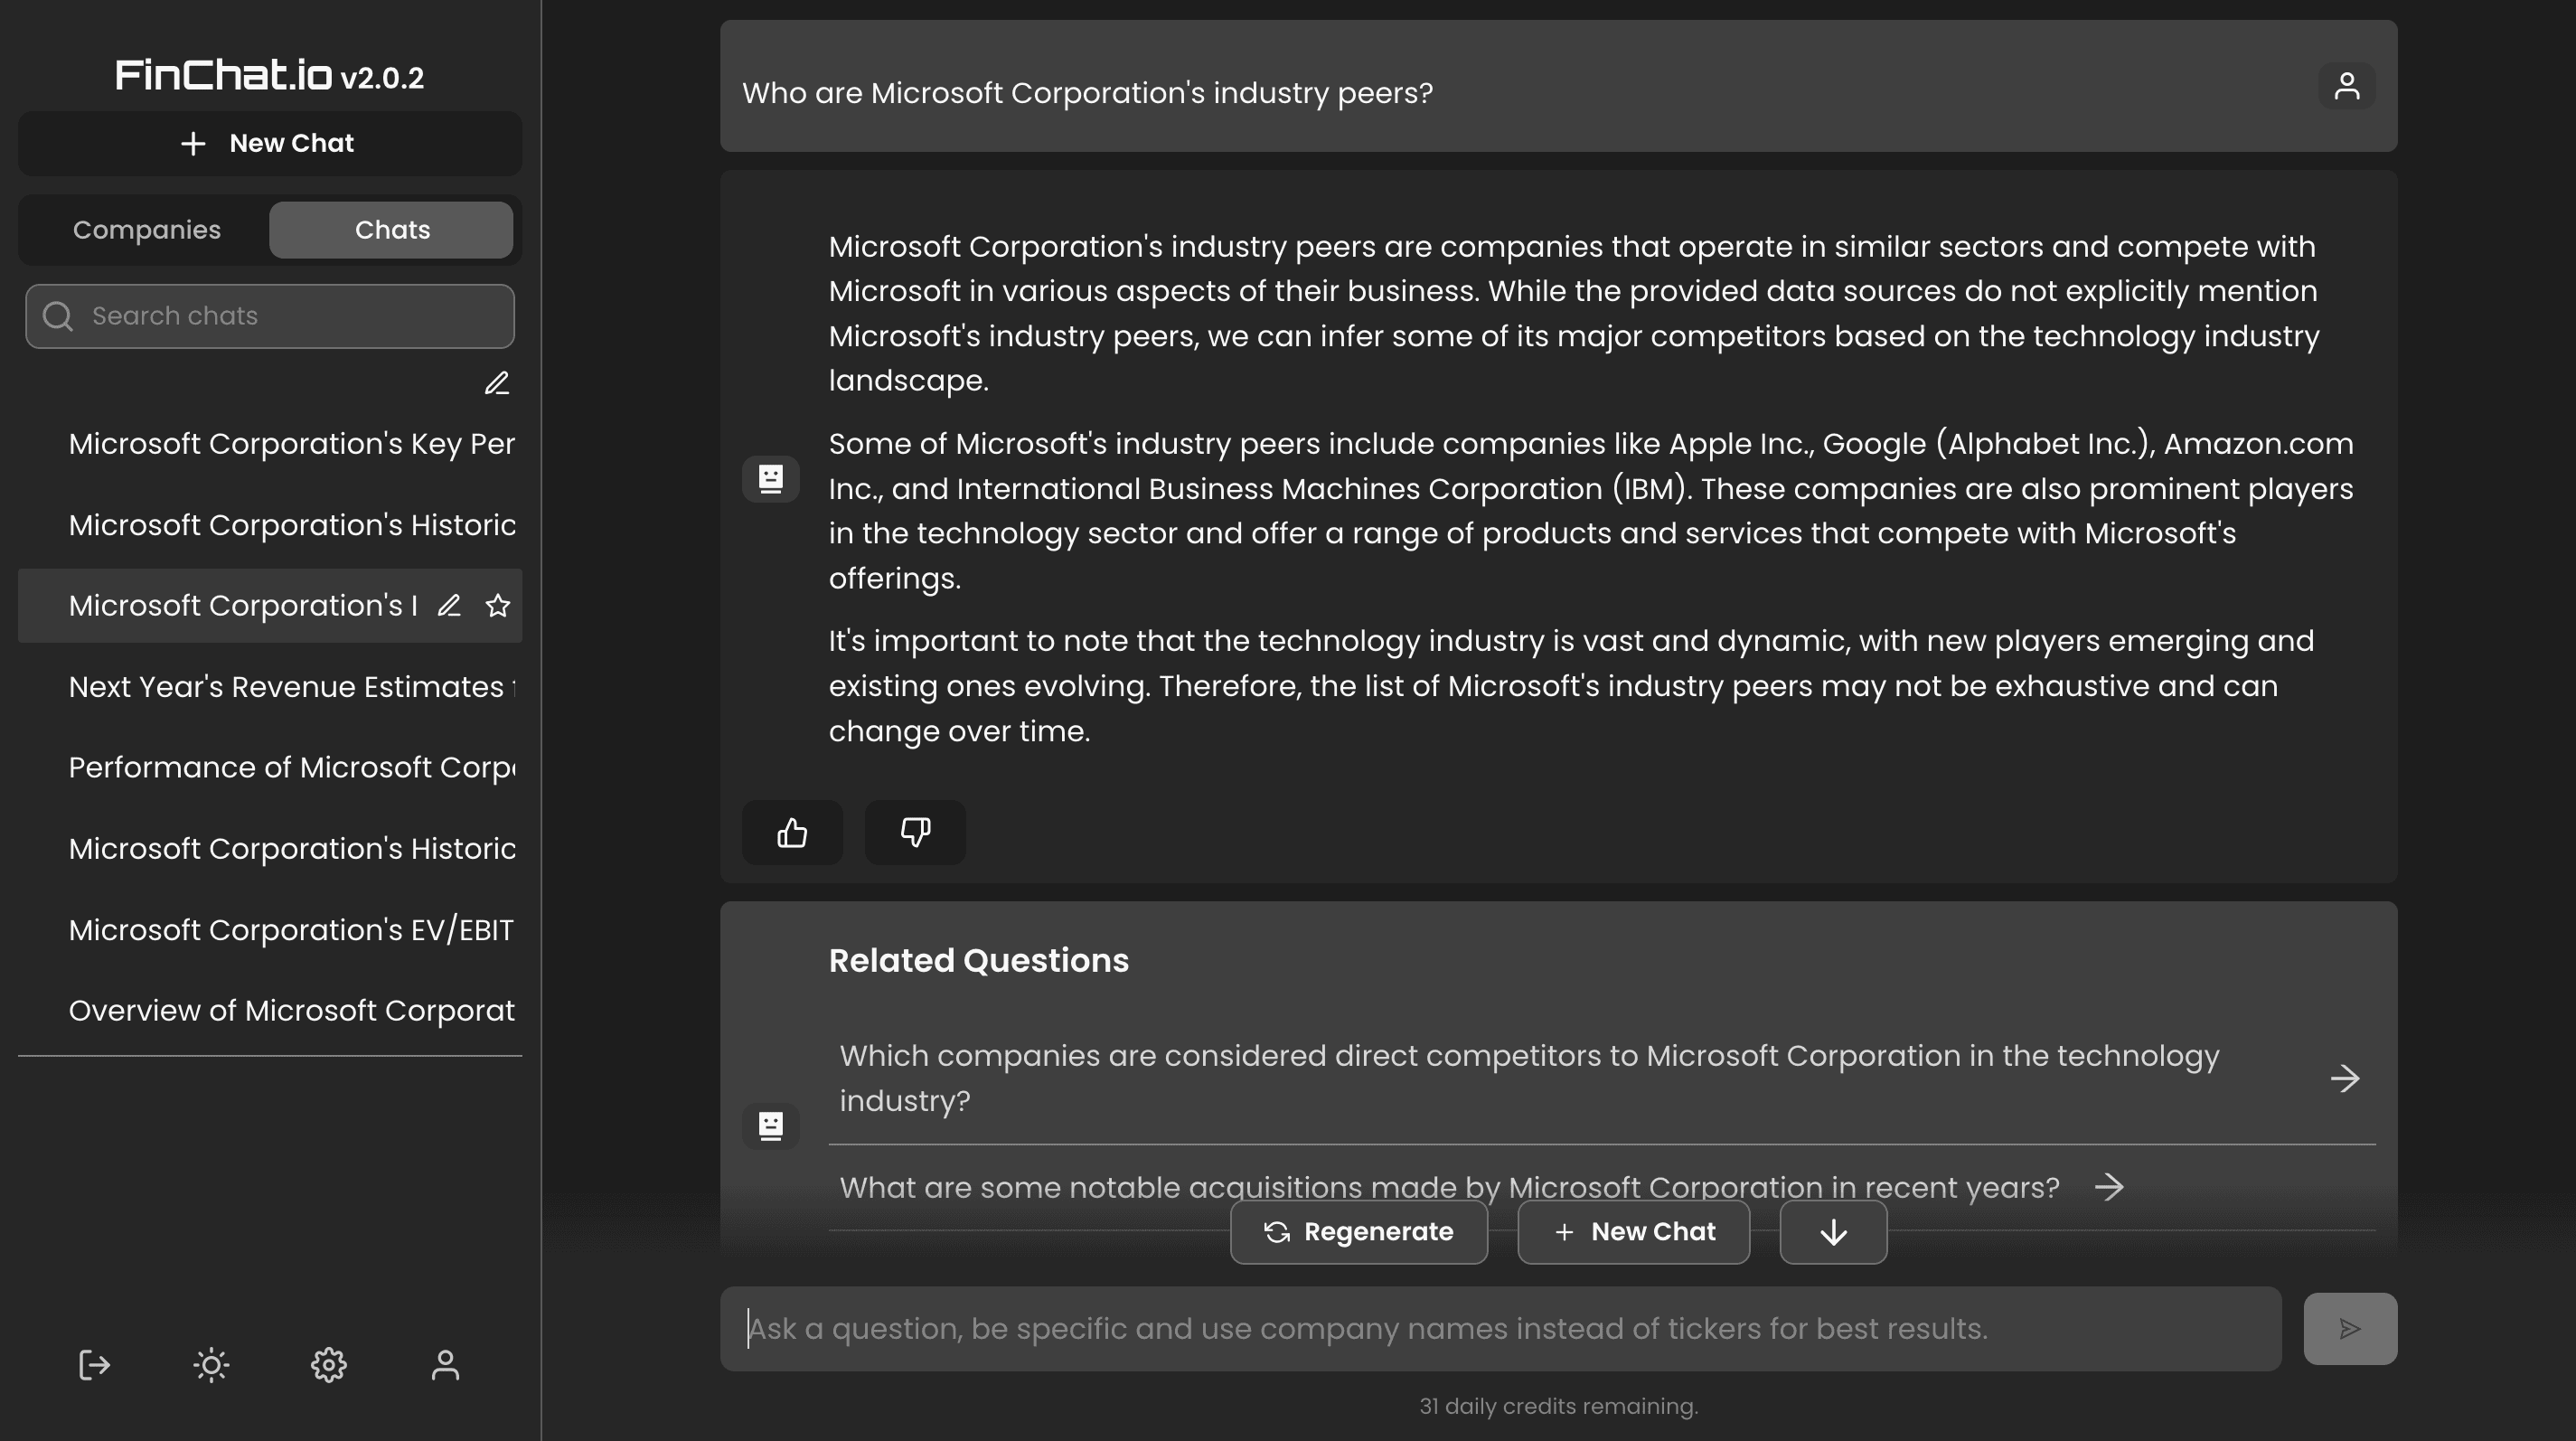The image size is (2576, 1441).
Task: Select the notable acquisitions related question
Action: pyautogui.click(x=1602, y=1187)
